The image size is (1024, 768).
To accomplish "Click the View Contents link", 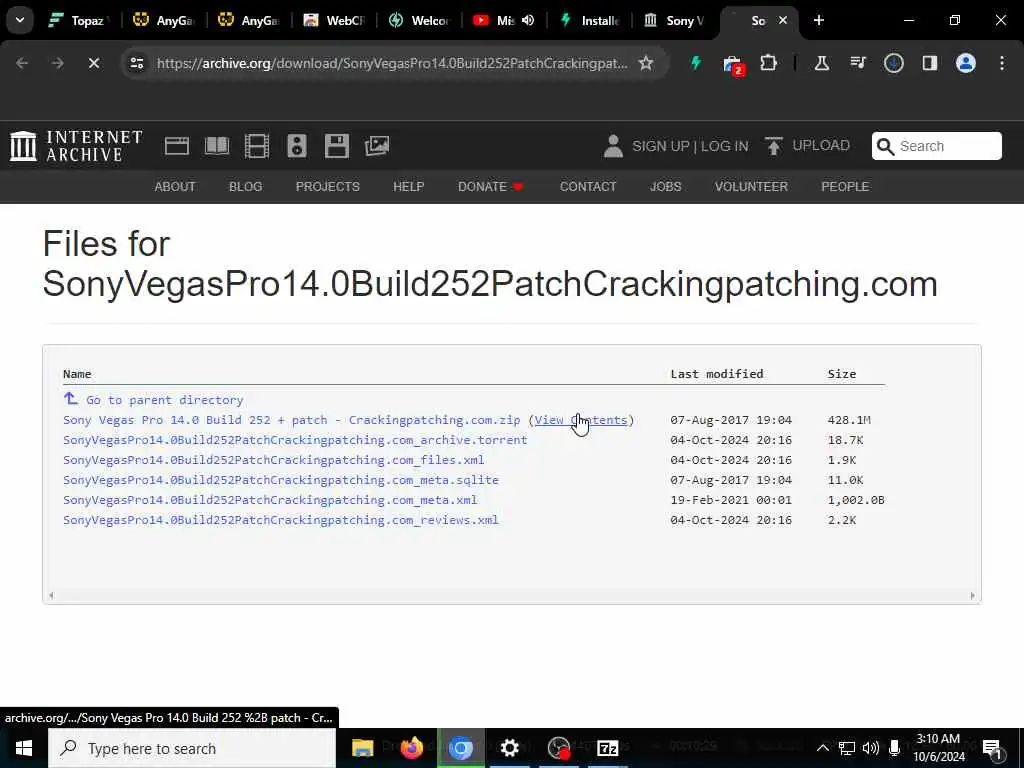I will [581, 420].
